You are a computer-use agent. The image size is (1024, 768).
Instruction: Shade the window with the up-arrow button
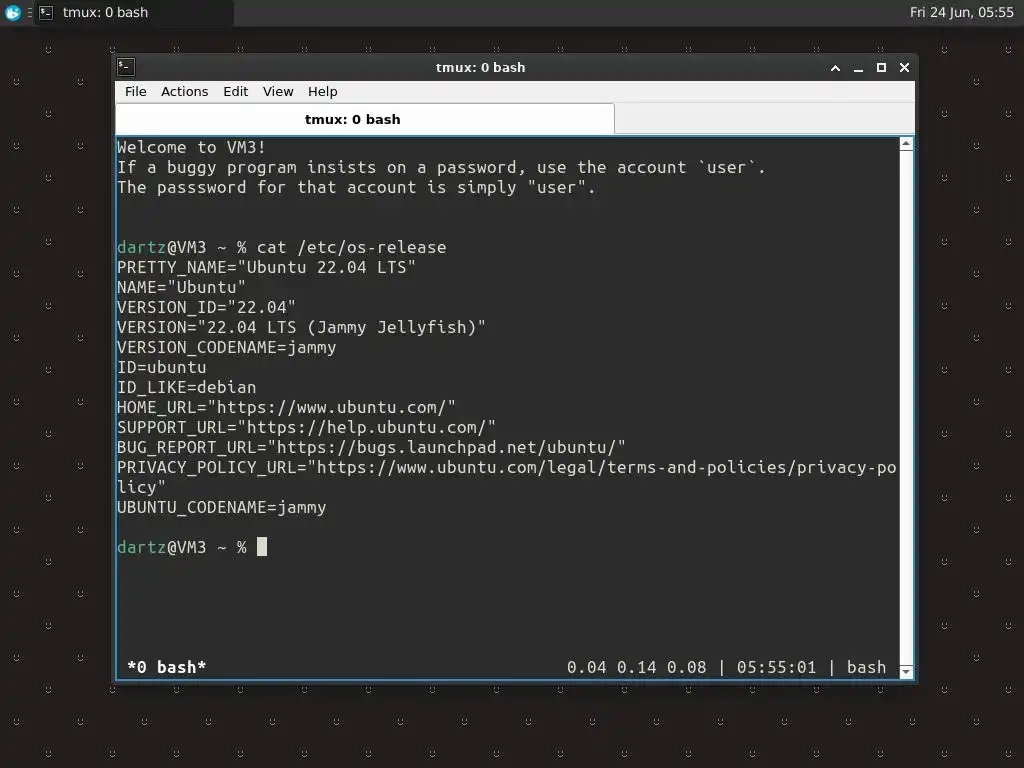pos(835,68)
